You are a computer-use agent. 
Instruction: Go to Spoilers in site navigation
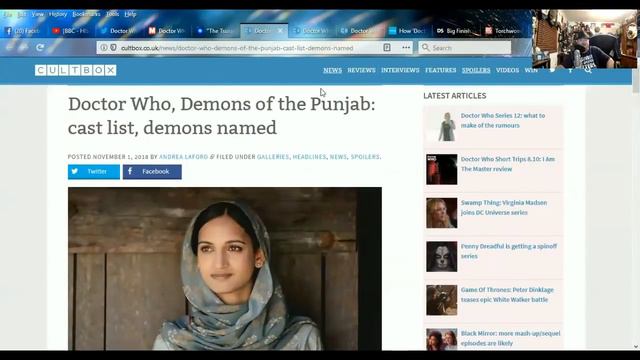[476, 70]
